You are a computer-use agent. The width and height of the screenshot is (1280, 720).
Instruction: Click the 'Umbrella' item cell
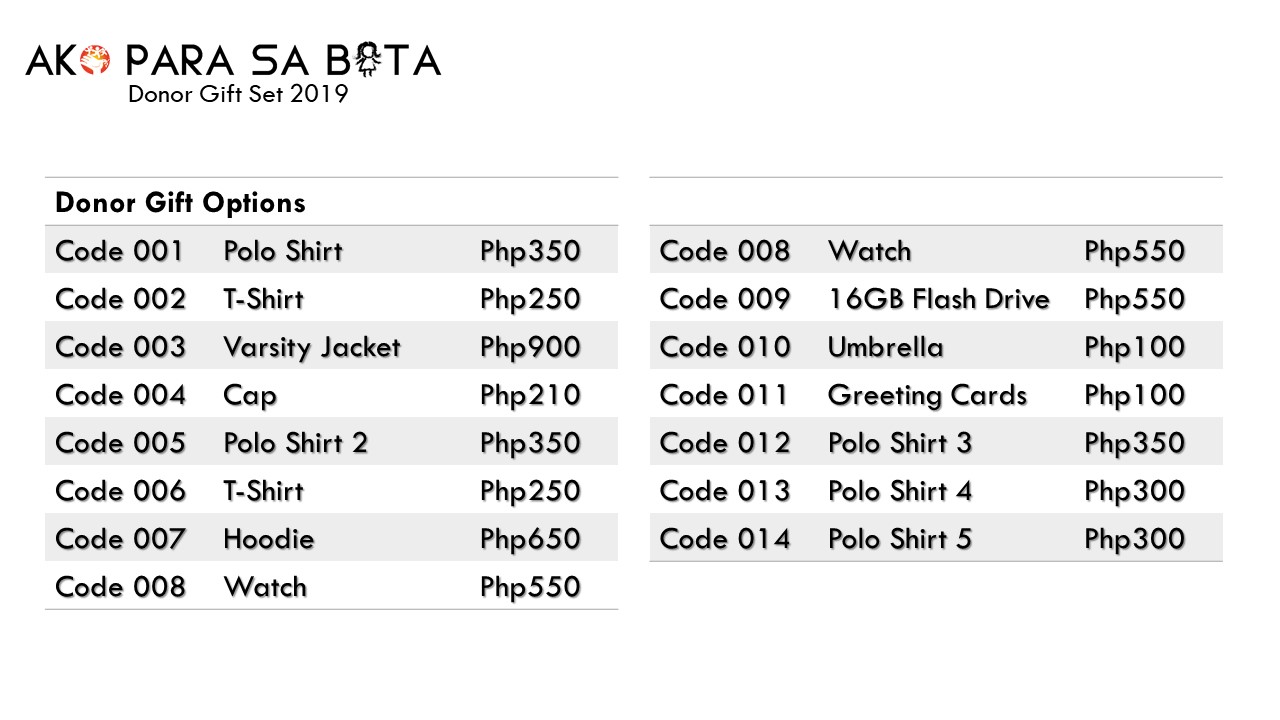(x=885, y=347)
